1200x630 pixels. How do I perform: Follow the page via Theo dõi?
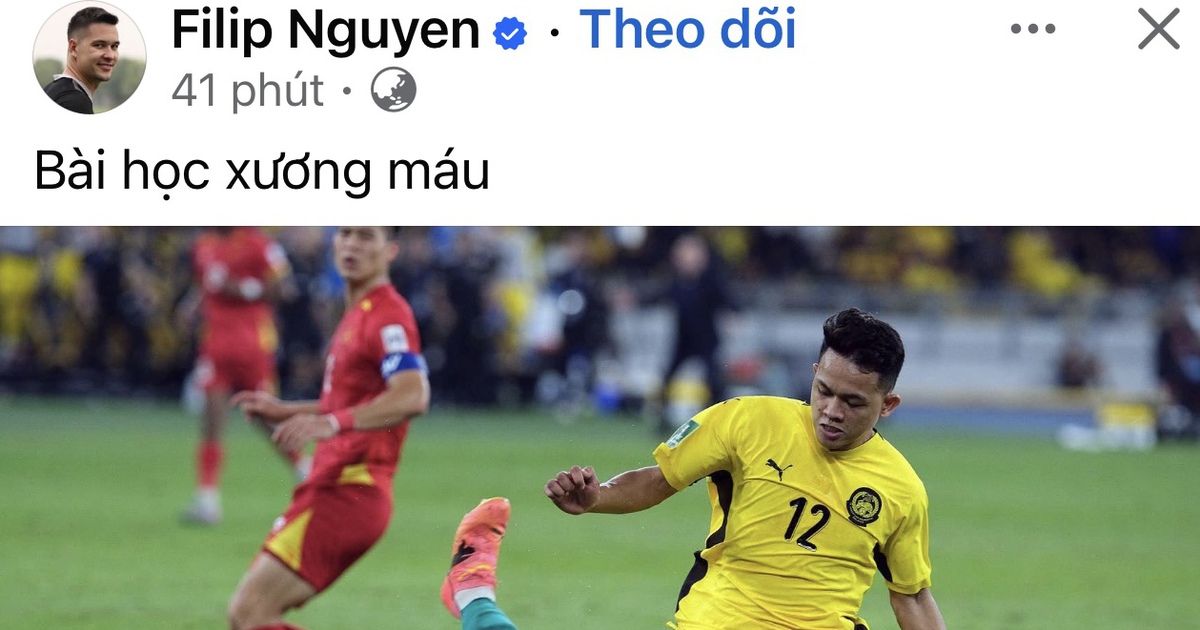[688, 29]
